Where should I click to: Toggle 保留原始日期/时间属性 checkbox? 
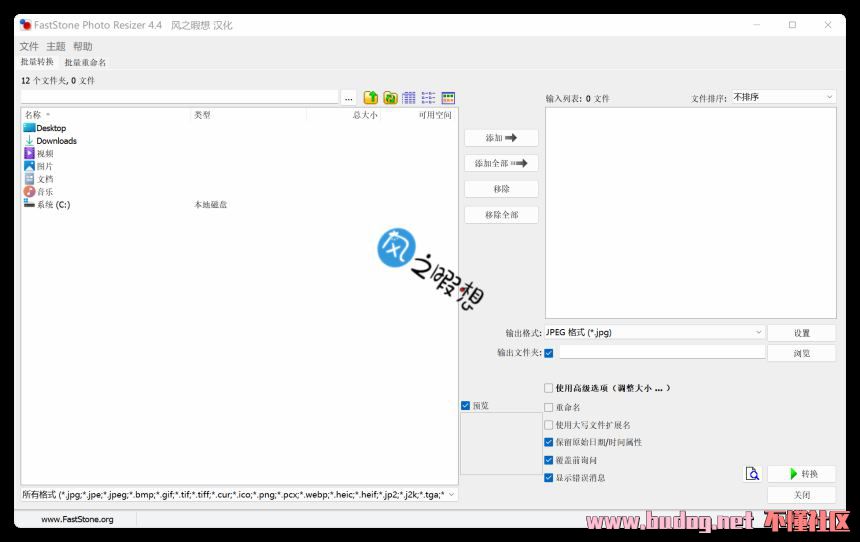[548, 442]
